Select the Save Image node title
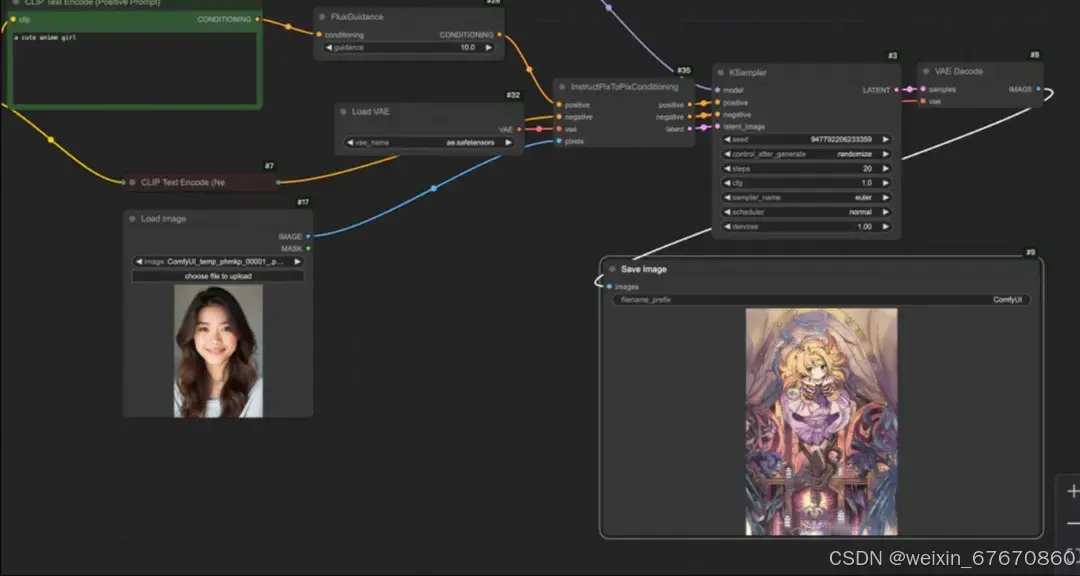This screenshot has width=1080, height=576. (643, 269)
